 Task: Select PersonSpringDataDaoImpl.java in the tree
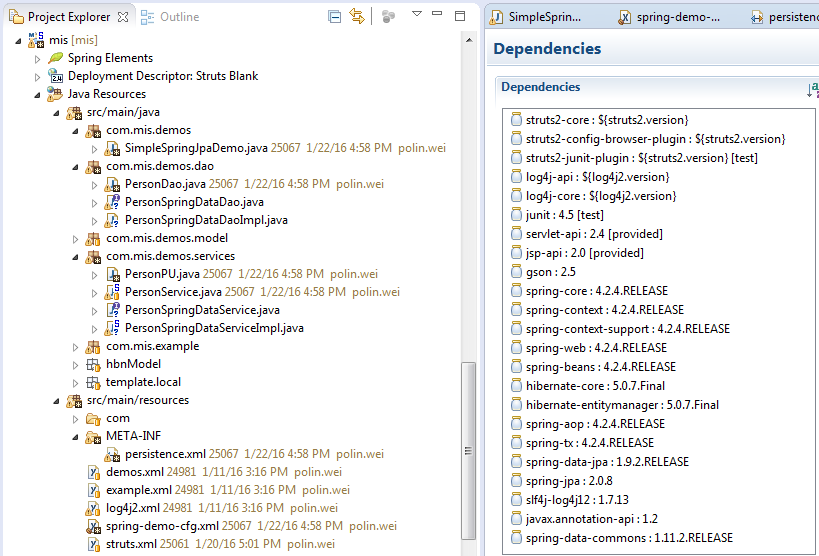click(x=206, y=220)
